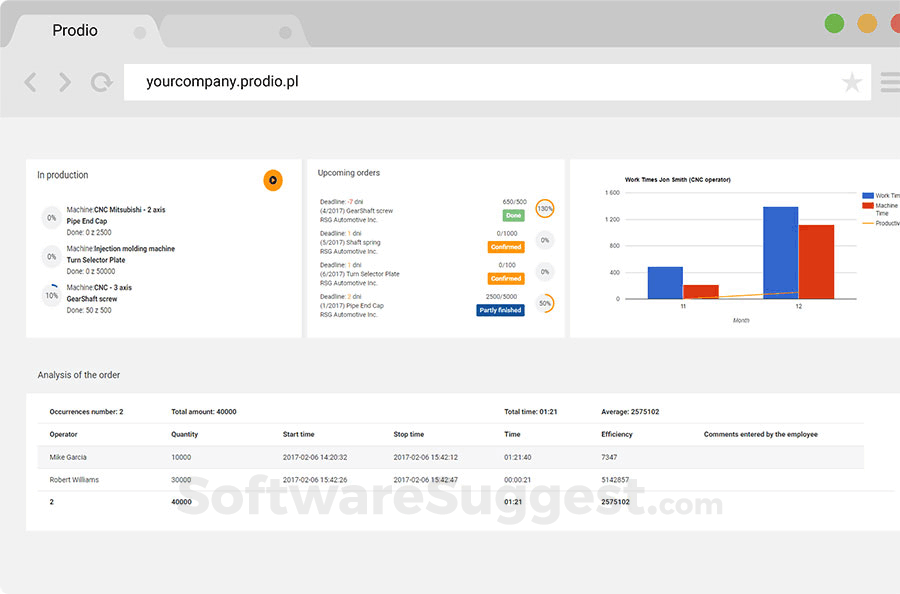Screen dimensions: 900x594
Task: Click the 0% progress circle for Shaft spring order
Action: coord(543,240)
